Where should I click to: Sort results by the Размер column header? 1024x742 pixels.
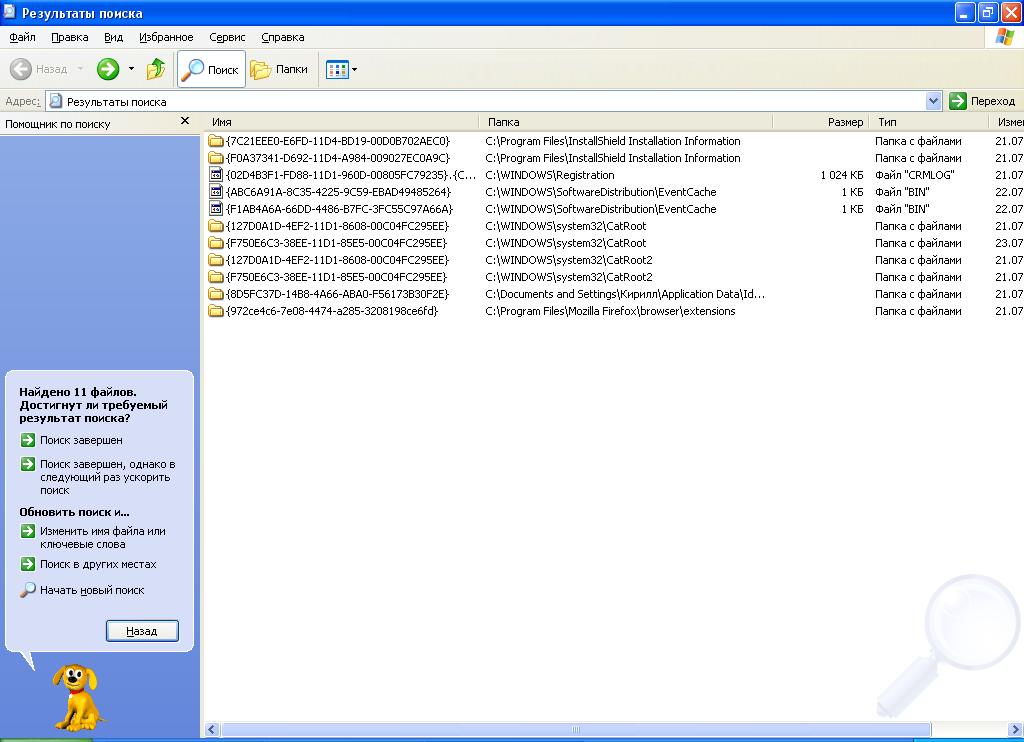tap(820, 122)
